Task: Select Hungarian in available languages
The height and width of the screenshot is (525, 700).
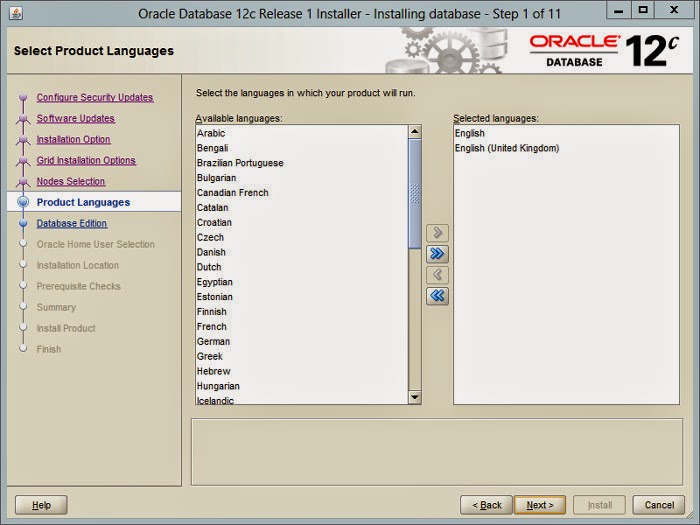Action: 302,386
